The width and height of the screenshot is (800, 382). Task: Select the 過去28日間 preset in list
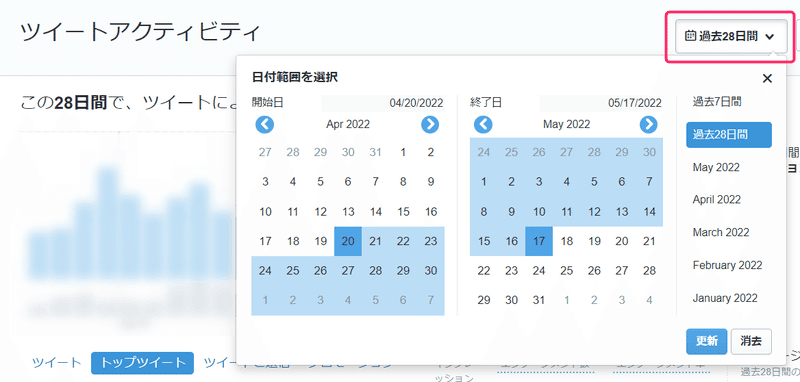pyautogui.click(x=729, y=135)
